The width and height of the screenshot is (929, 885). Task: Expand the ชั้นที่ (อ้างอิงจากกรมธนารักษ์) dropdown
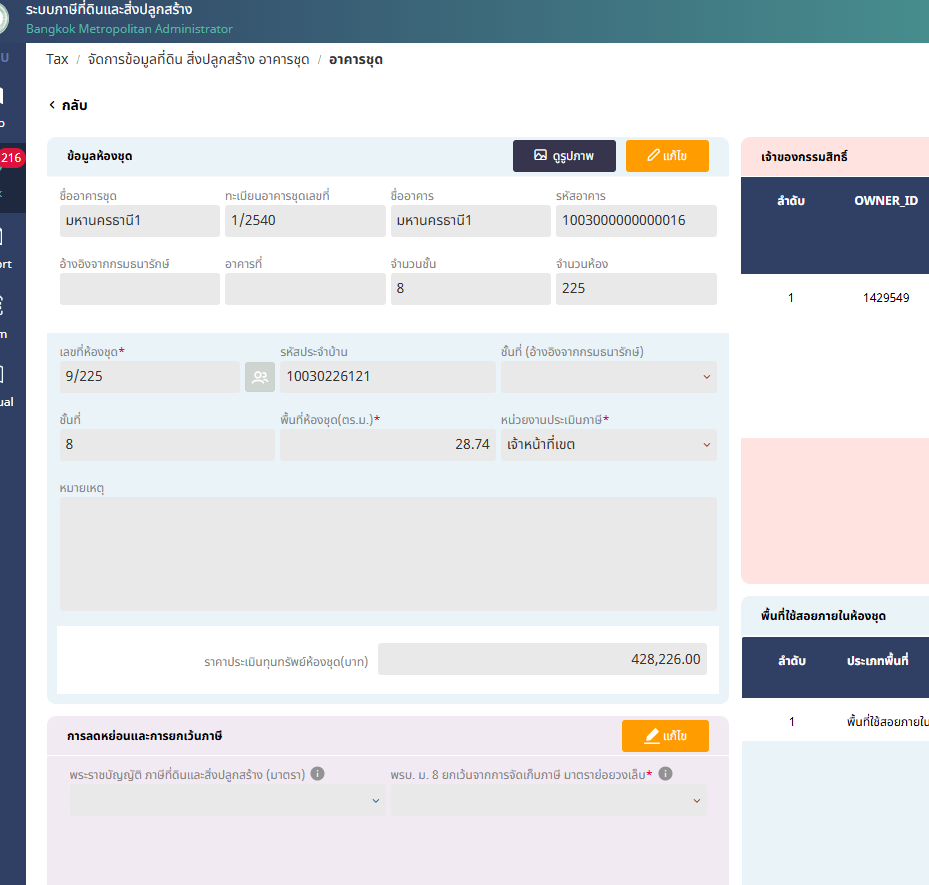coord(608,377)
